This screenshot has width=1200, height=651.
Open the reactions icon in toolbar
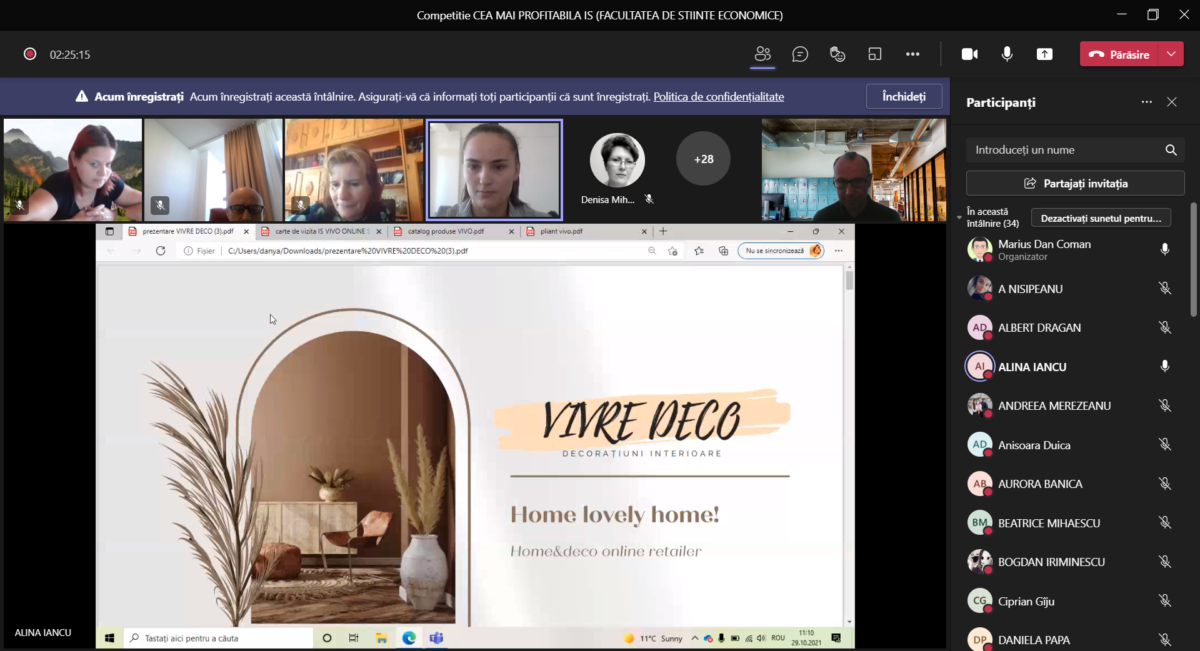pos(838,54)
